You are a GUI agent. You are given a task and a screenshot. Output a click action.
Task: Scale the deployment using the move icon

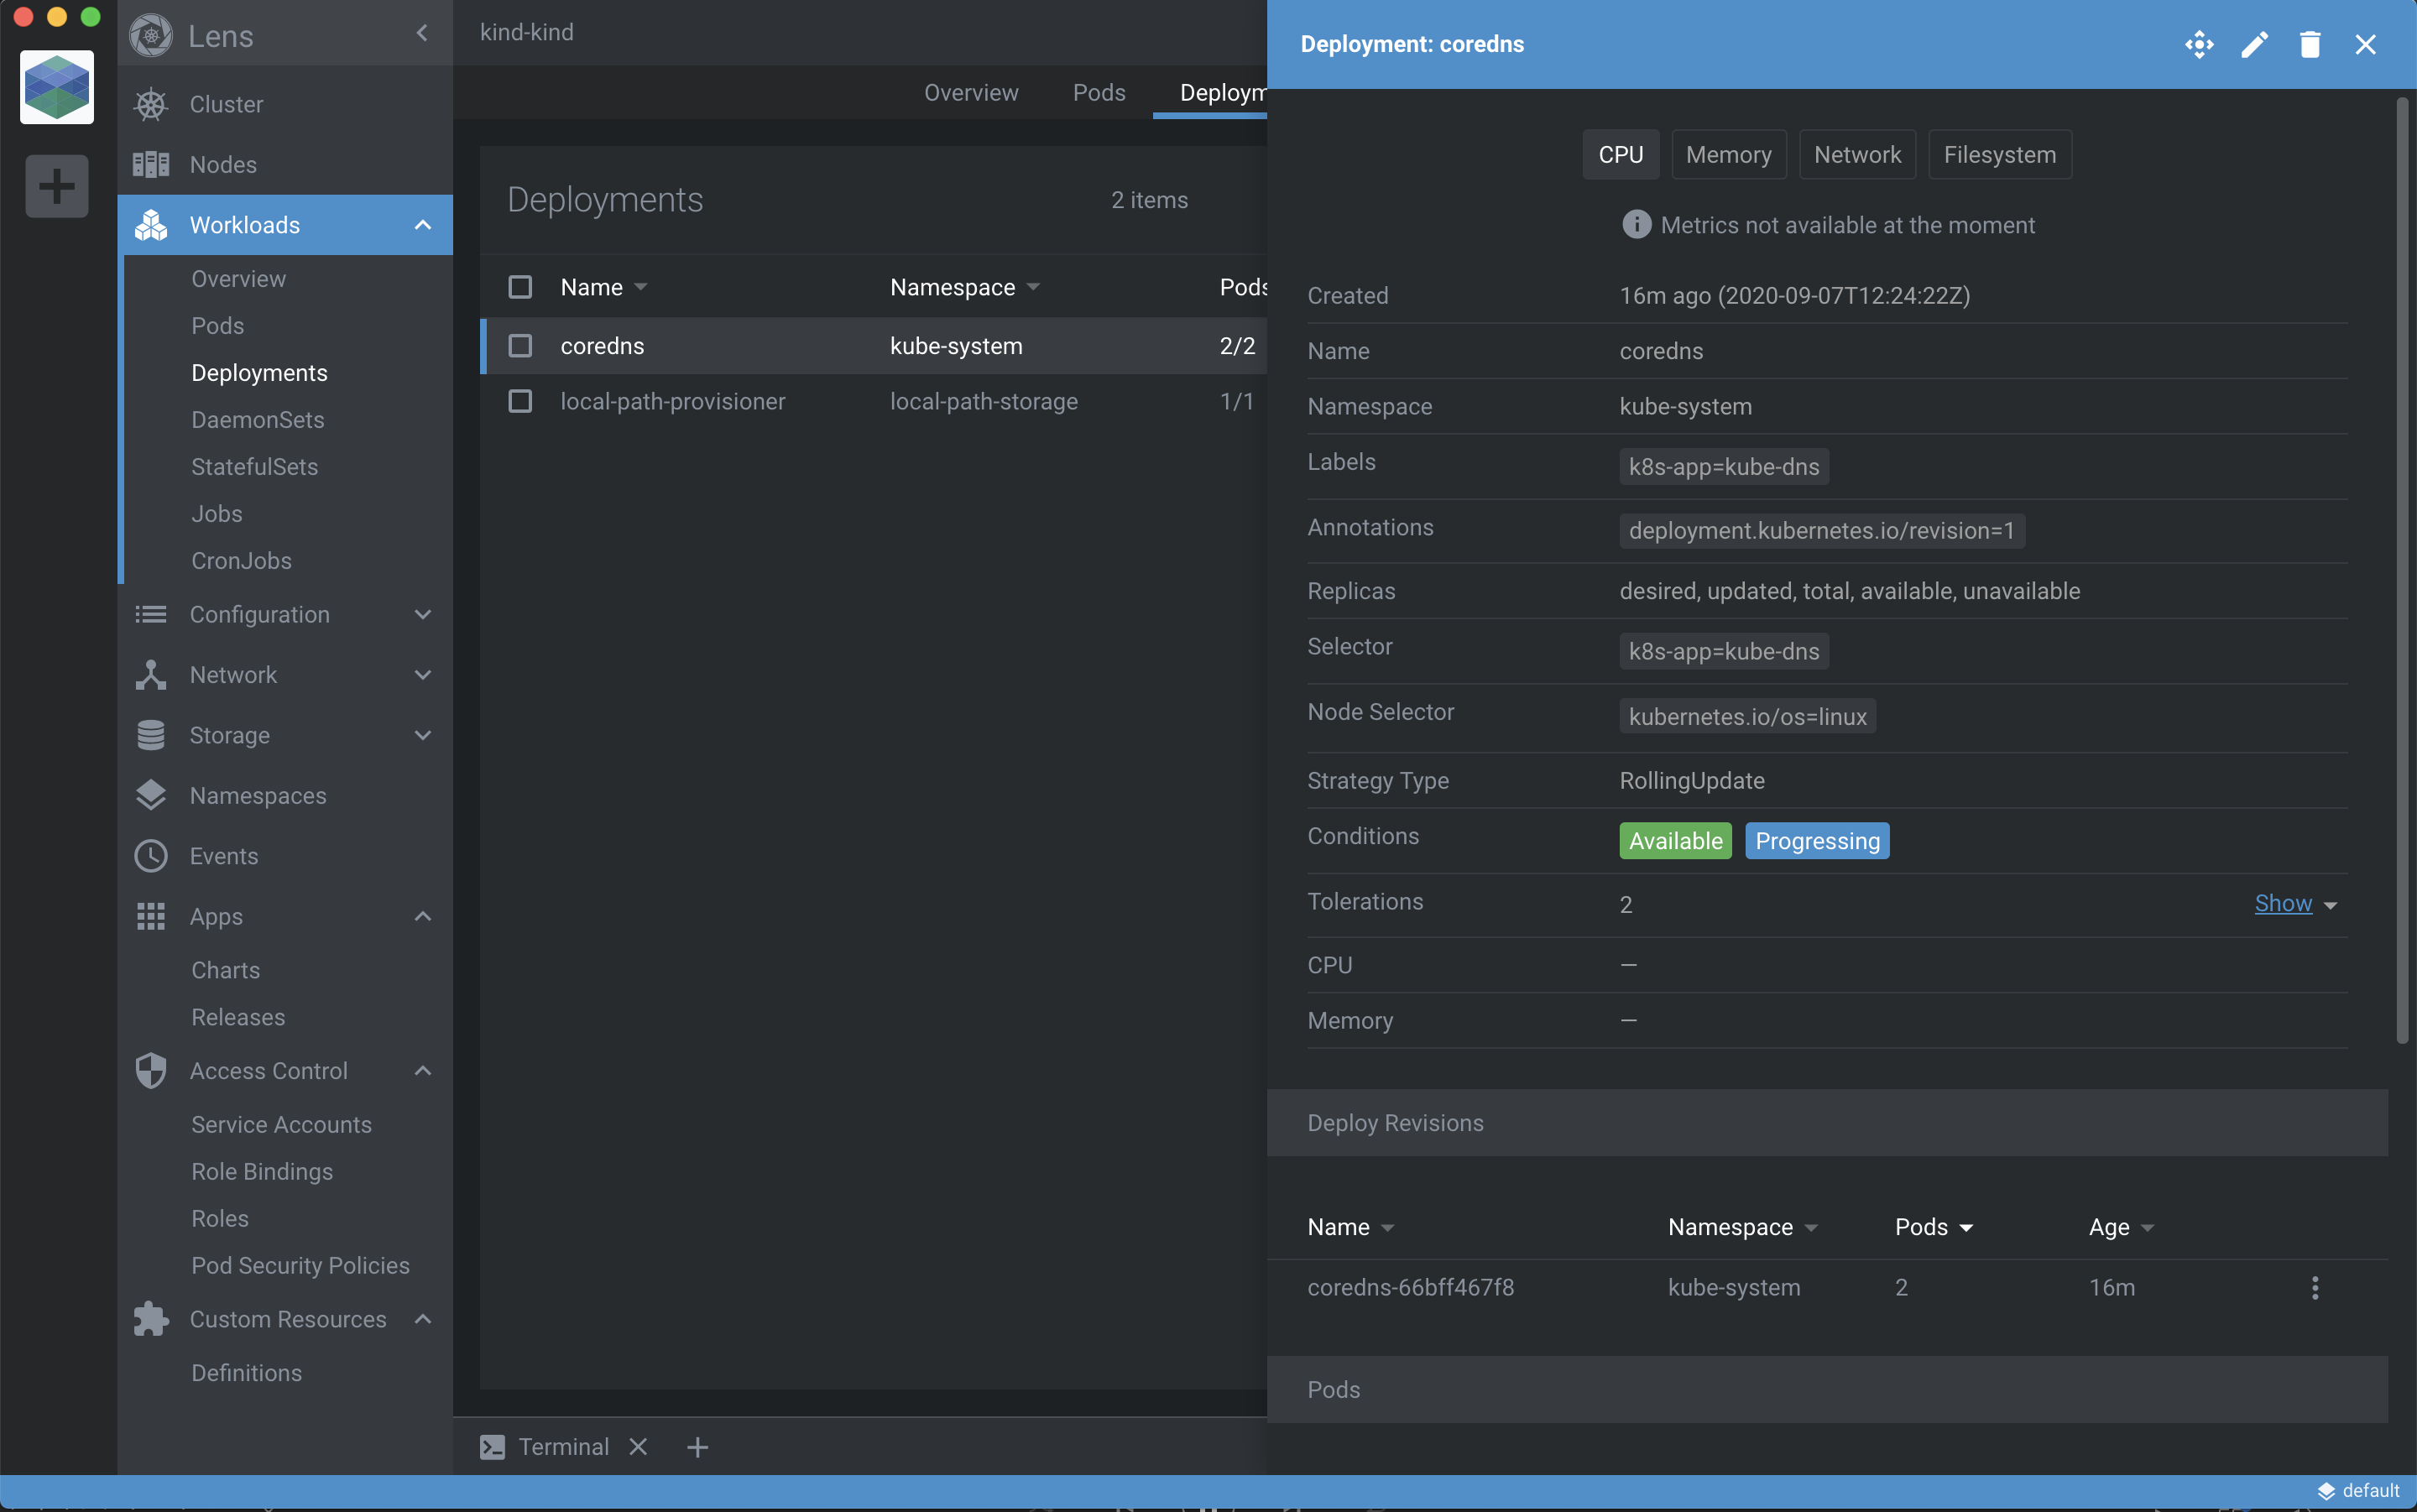(x=2199, y=44)
